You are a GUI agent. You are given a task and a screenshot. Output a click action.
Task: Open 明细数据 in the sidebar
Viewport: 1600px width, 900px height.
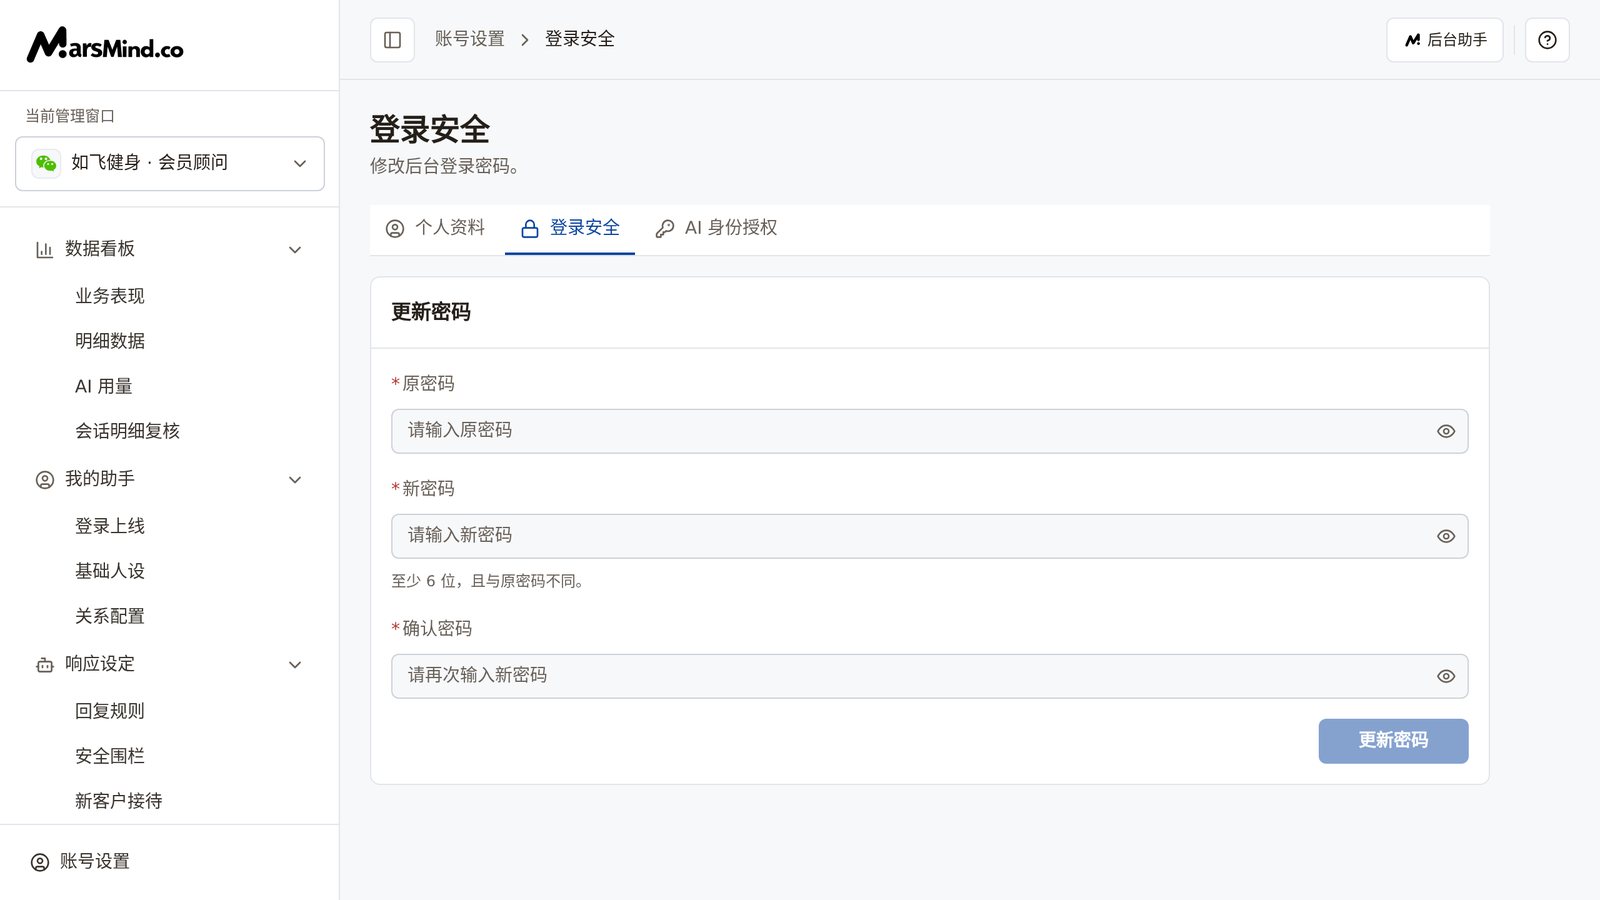(110, 341)
